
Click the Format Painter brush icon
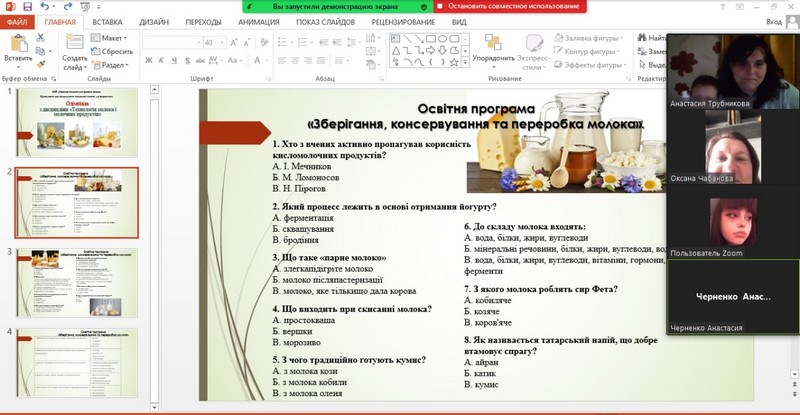(40, 64)
